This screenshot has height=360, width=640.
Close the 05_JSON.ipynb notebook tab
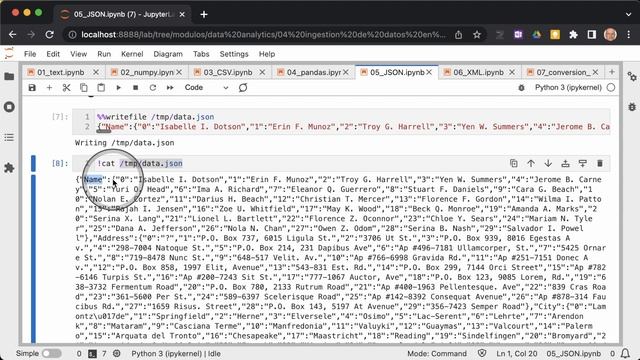tap(429, 72)
